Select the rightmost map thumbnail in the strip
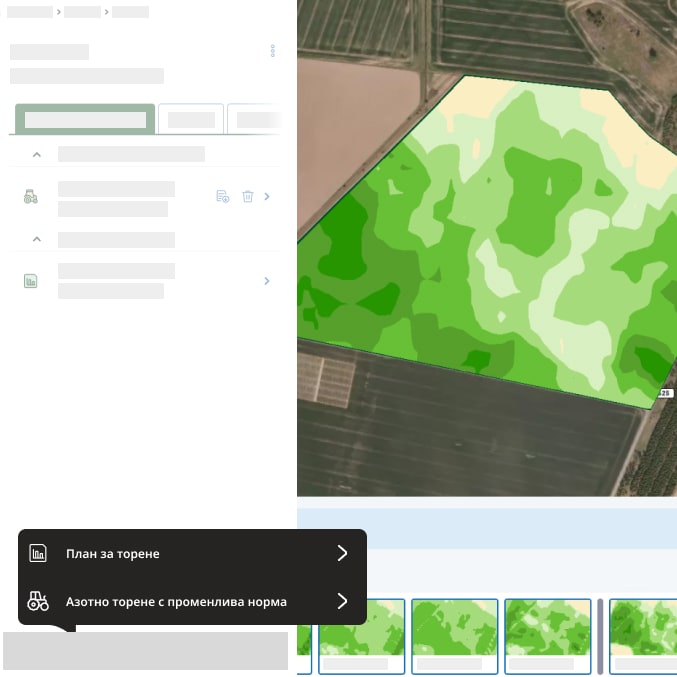Image resolution: width=677 pixels, height=677 pixels. click(x=643, y=634)
